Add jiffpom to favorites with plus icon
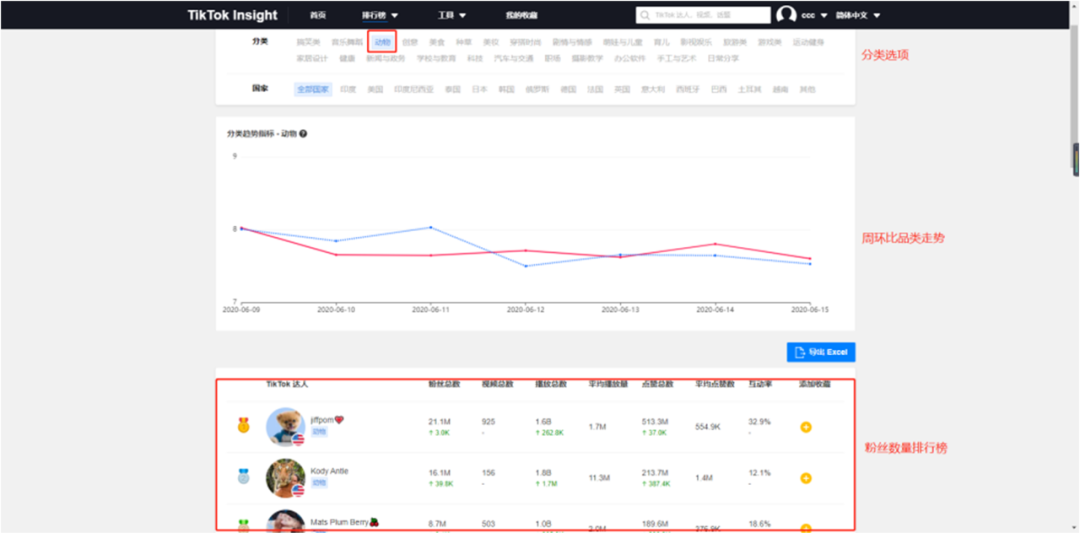The image size is (1080, 533). 806,427
